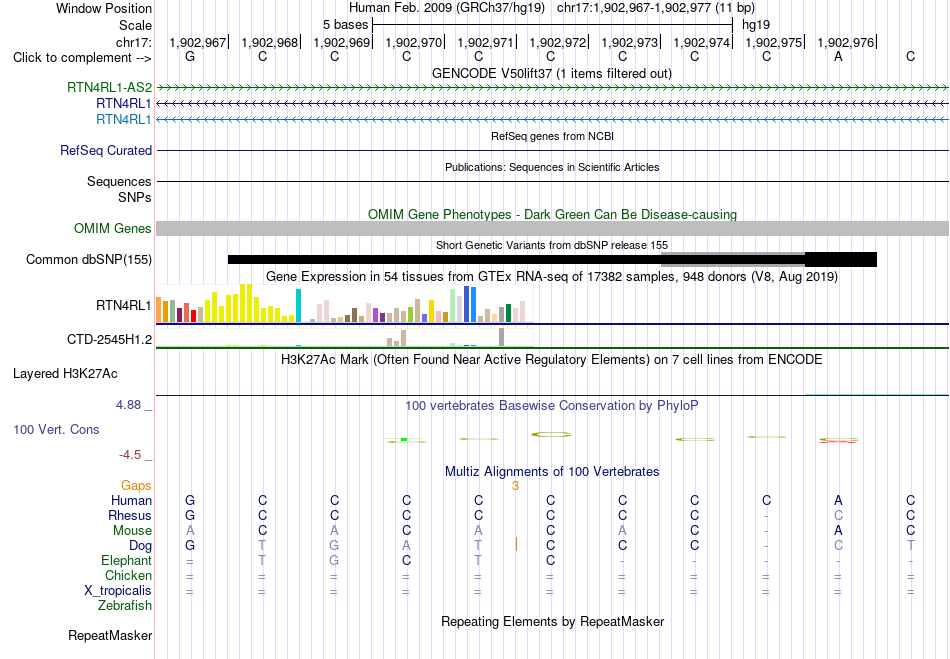Click the thick black dbSNP variant block
Image resolution: width=950 pixels, height=659 pixels.
pos(841,259)
